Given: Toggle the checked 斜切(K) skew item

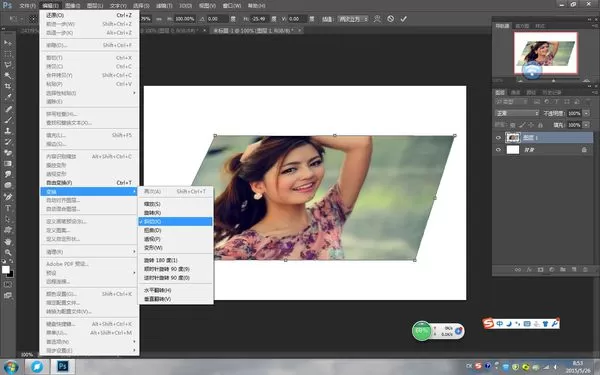Looking at the screenshot, I should pyautogui.click(x=175, y=222).
